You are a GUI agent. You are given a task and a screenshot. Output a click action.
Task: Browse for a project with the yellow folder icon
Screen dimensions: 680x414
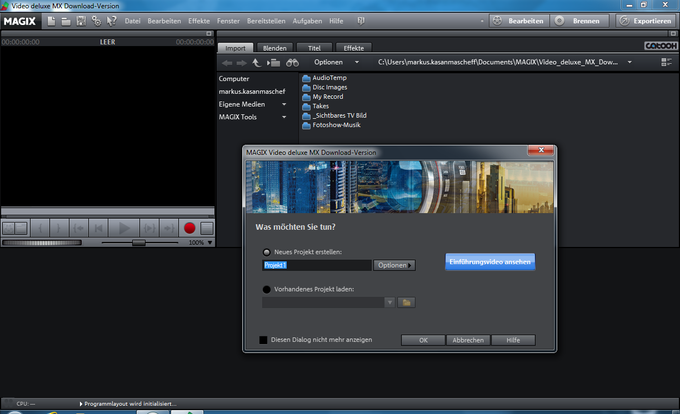tap(406, 302)
